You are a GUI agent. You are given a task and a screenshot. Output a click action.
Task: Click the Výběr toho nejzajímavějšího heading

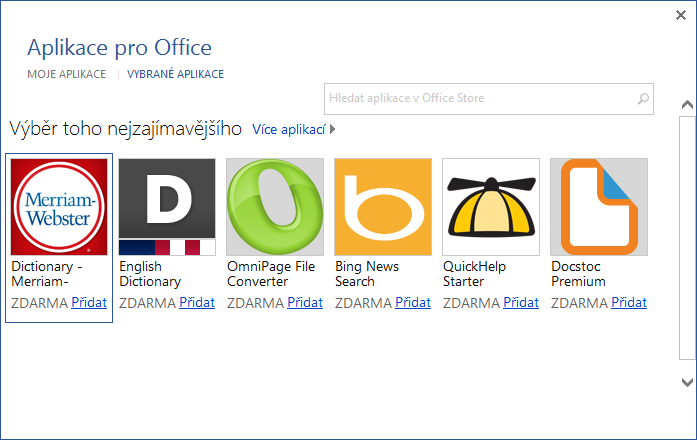(x=125, y=129)
